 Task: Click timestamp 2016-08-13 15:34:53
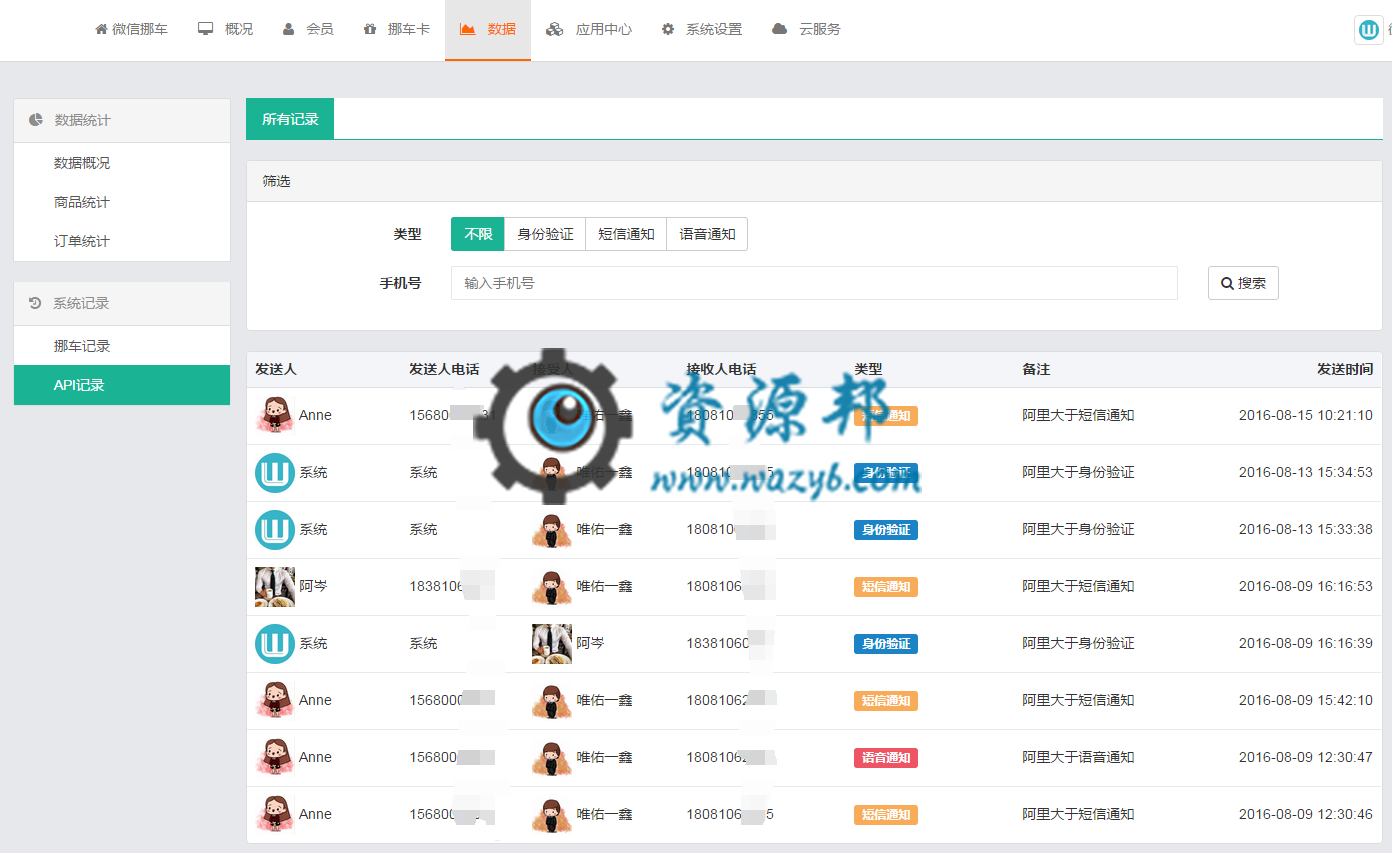[x=1306, y=472]
